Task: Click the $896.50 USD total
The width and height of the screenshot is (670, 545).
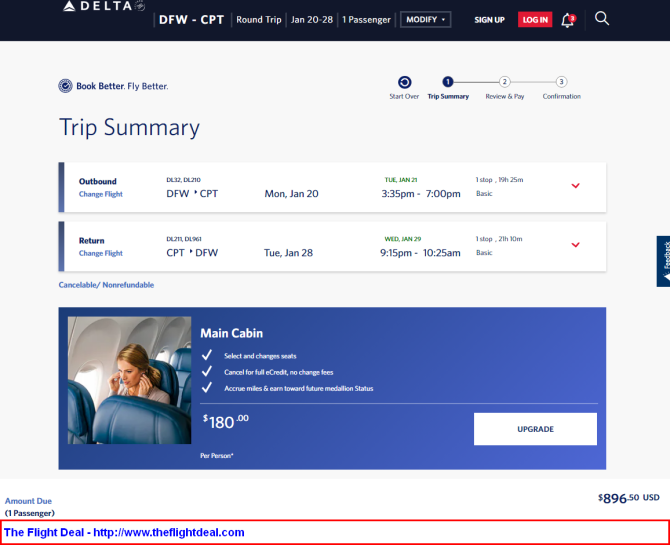Action: click(x=629, y=498)
